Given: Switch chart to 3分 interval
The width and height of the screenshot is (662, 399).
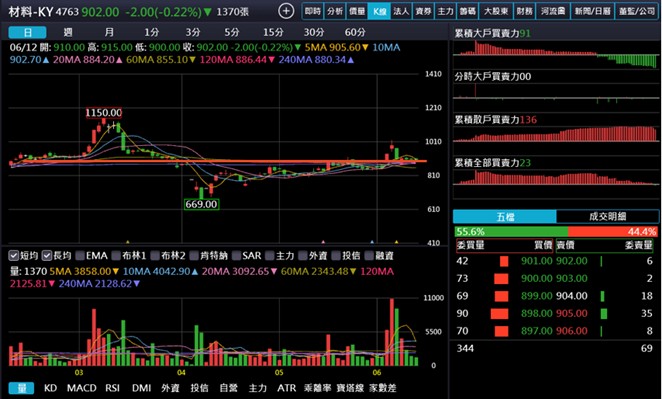Looking at the screenshot, I should click(193, 32).
